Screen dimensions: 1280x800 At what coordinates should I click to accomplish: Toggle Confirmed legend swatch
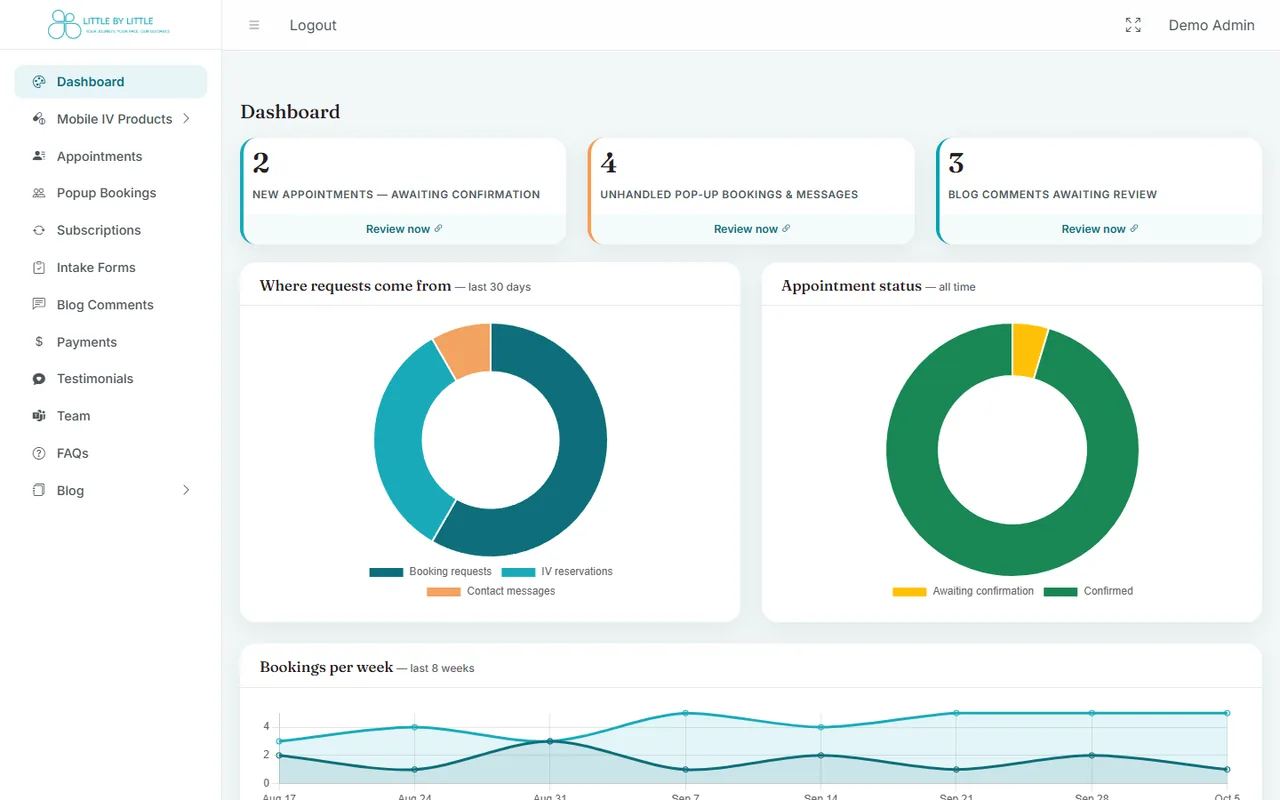(x=1060, y=592)
